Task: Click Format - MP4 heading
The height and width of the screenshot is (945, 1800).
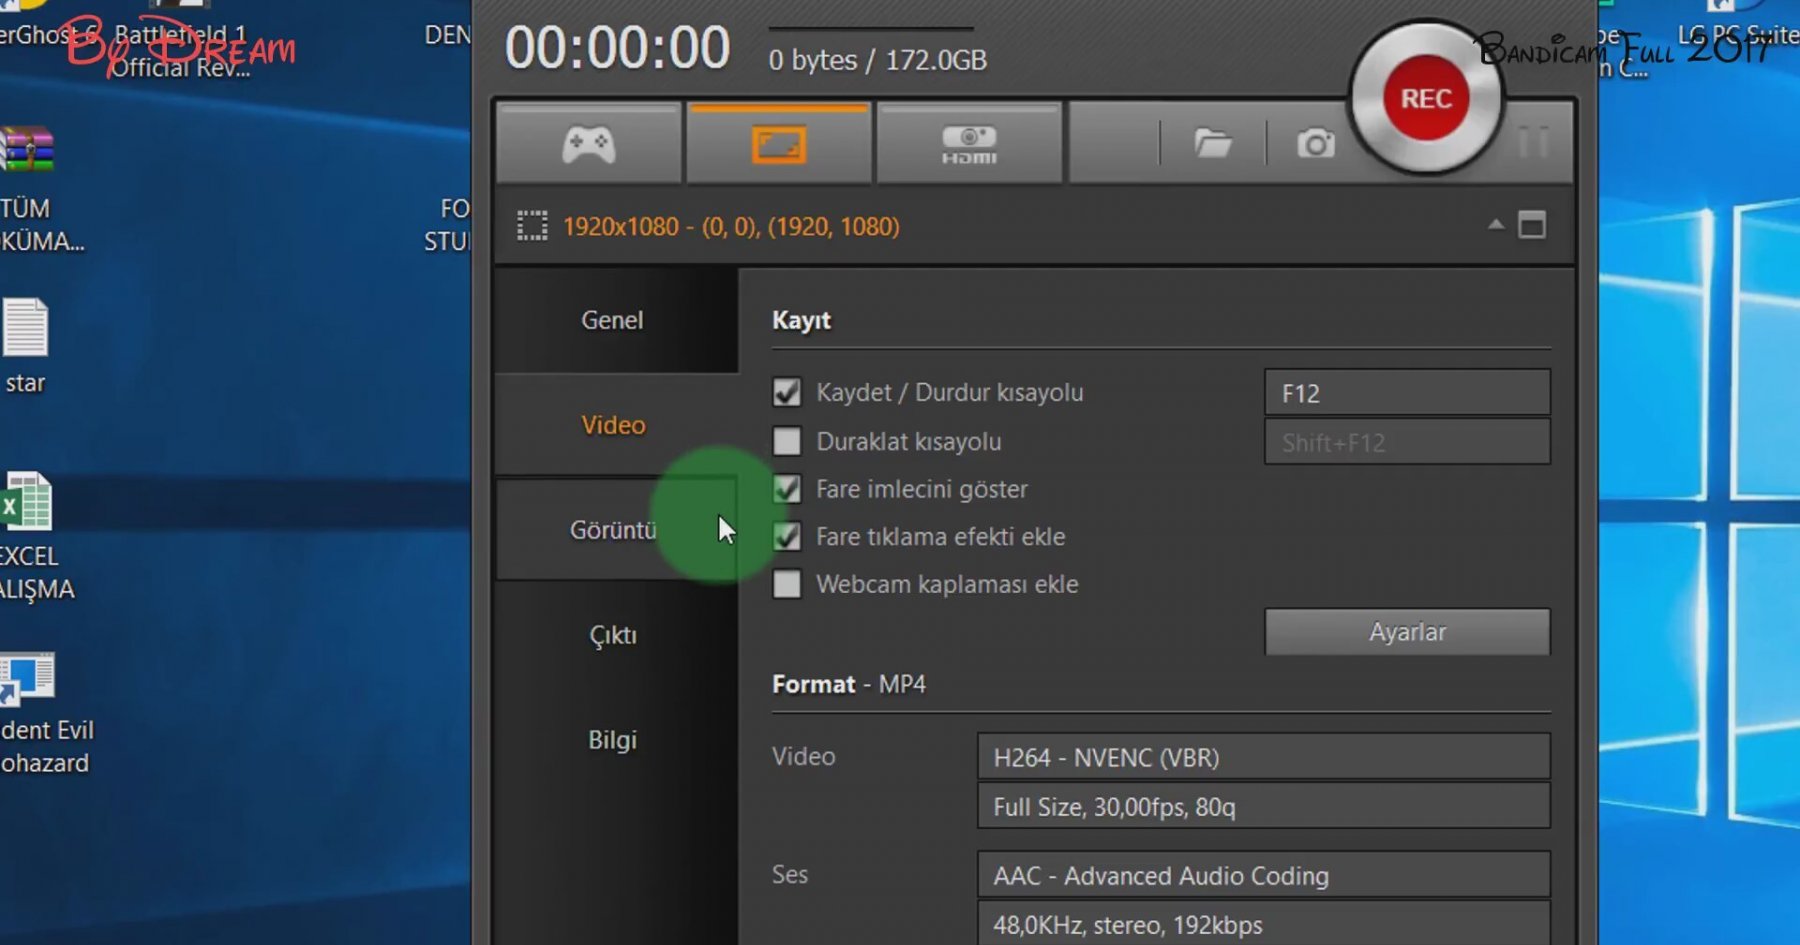Action: [849, 684]
